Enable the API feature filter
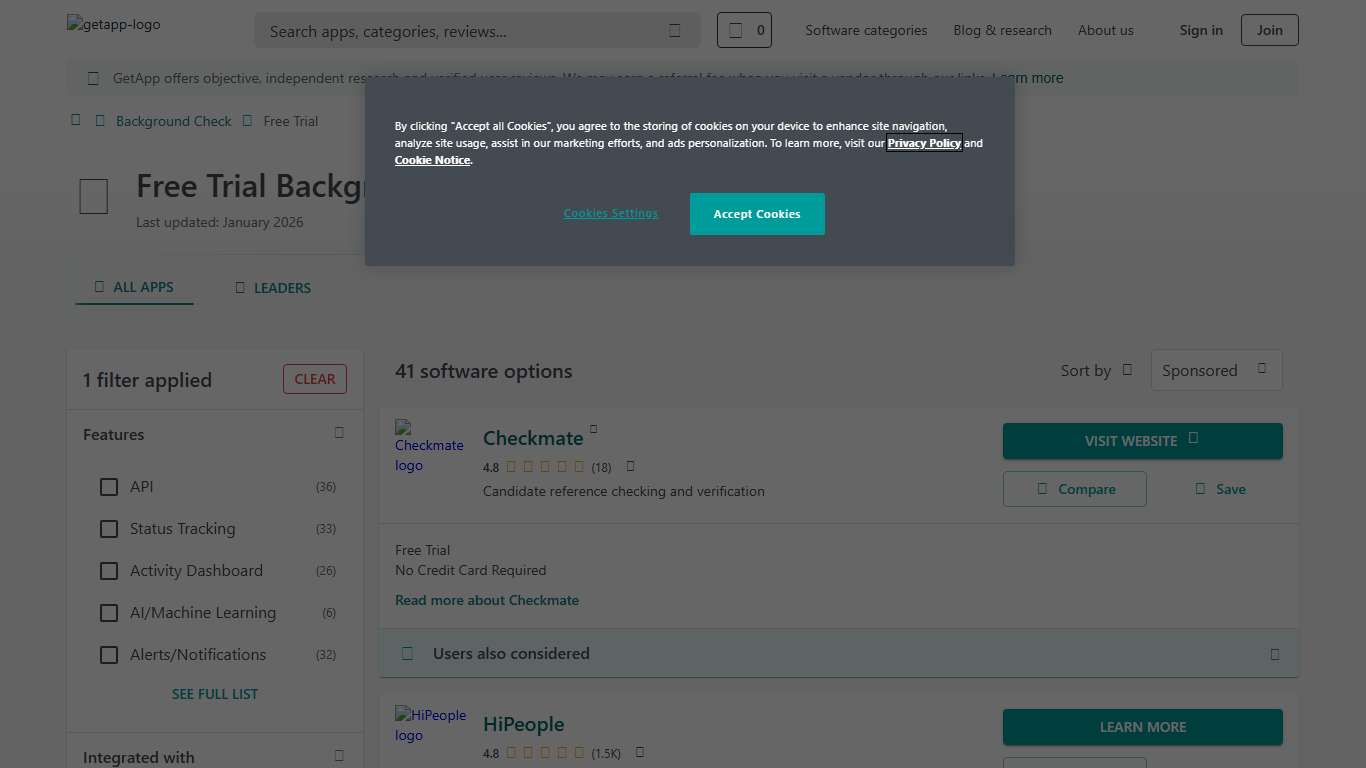Viewport: 1366px width, 768px height. 109,487
